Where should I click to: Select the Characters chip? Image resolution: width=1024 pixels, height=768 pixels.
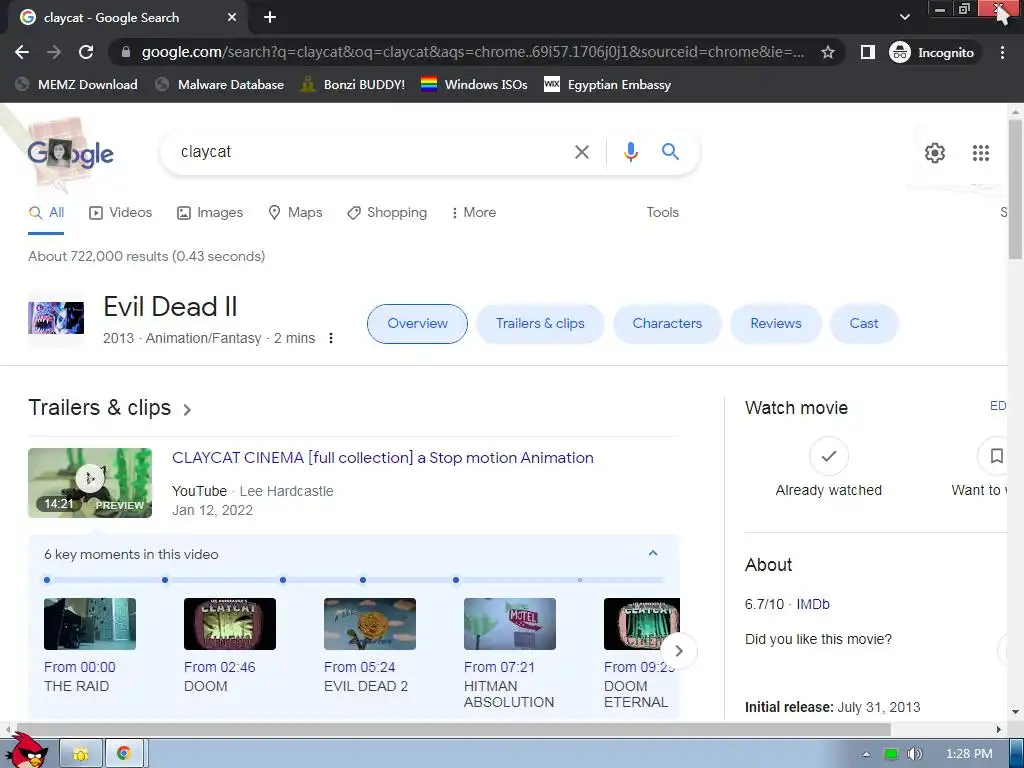click(667, 324)
